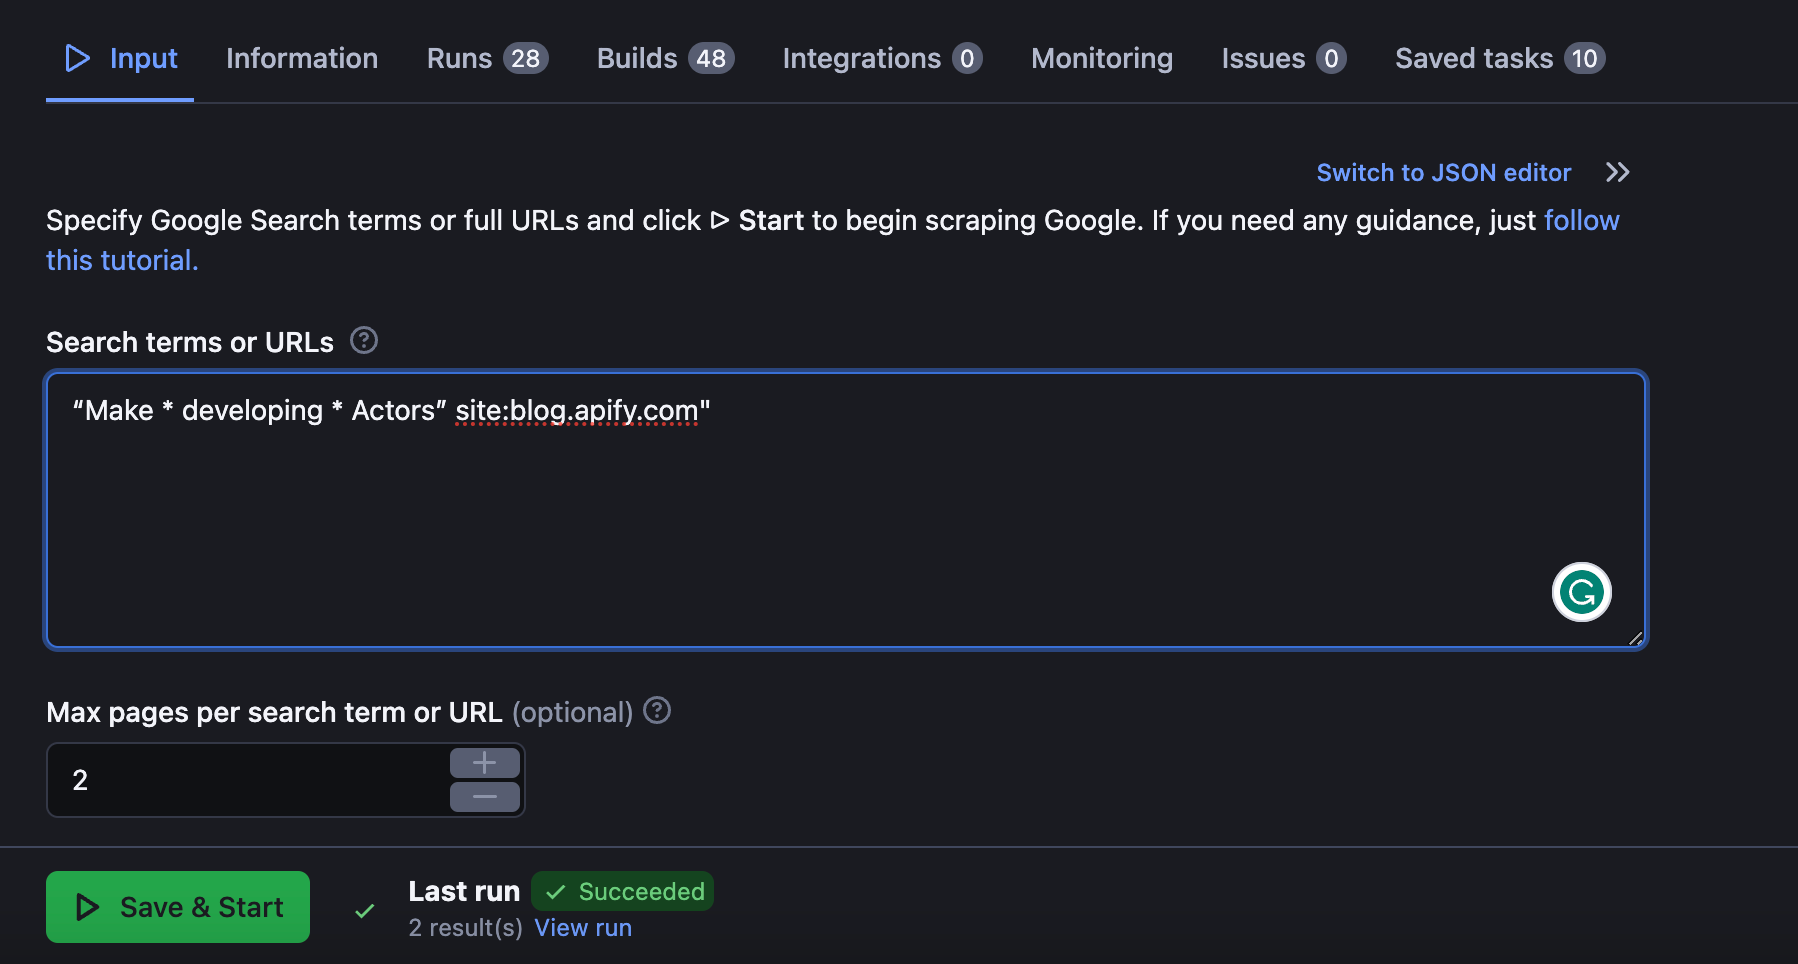Switch to the Runs tab
The width and height of the screenshot is (1798, 964).
point(486,58)
